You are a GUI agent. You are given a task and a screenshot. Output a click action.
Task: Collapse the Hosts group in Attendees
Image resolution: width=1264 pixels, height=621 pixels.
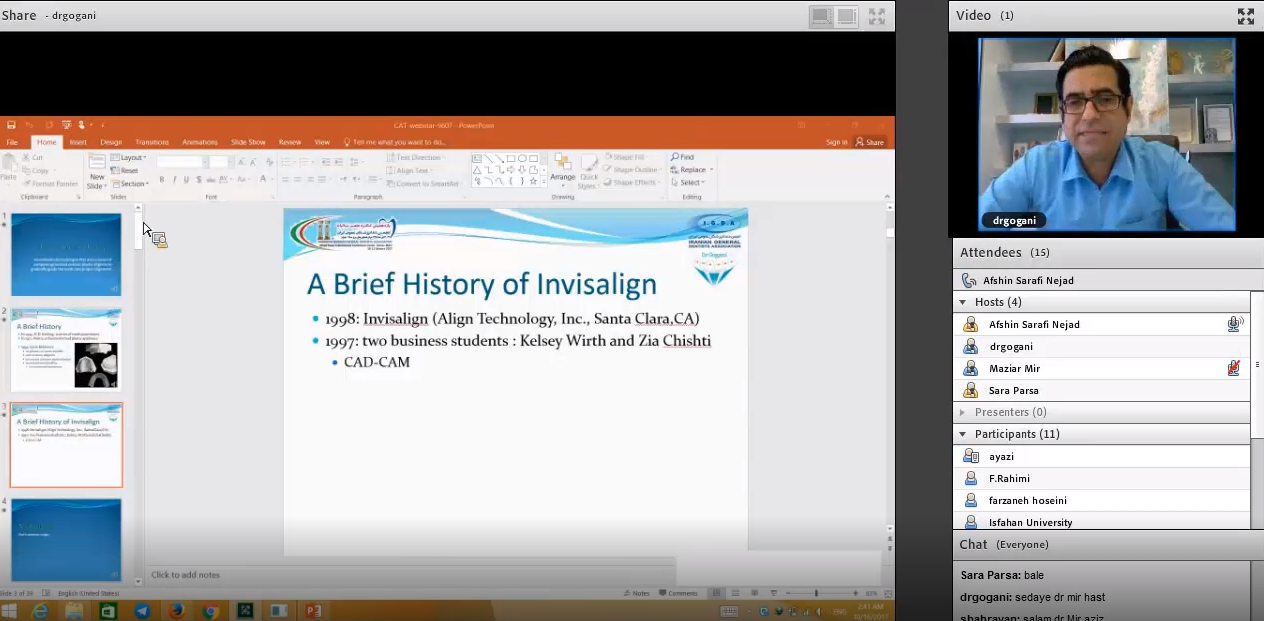(963, 302)
